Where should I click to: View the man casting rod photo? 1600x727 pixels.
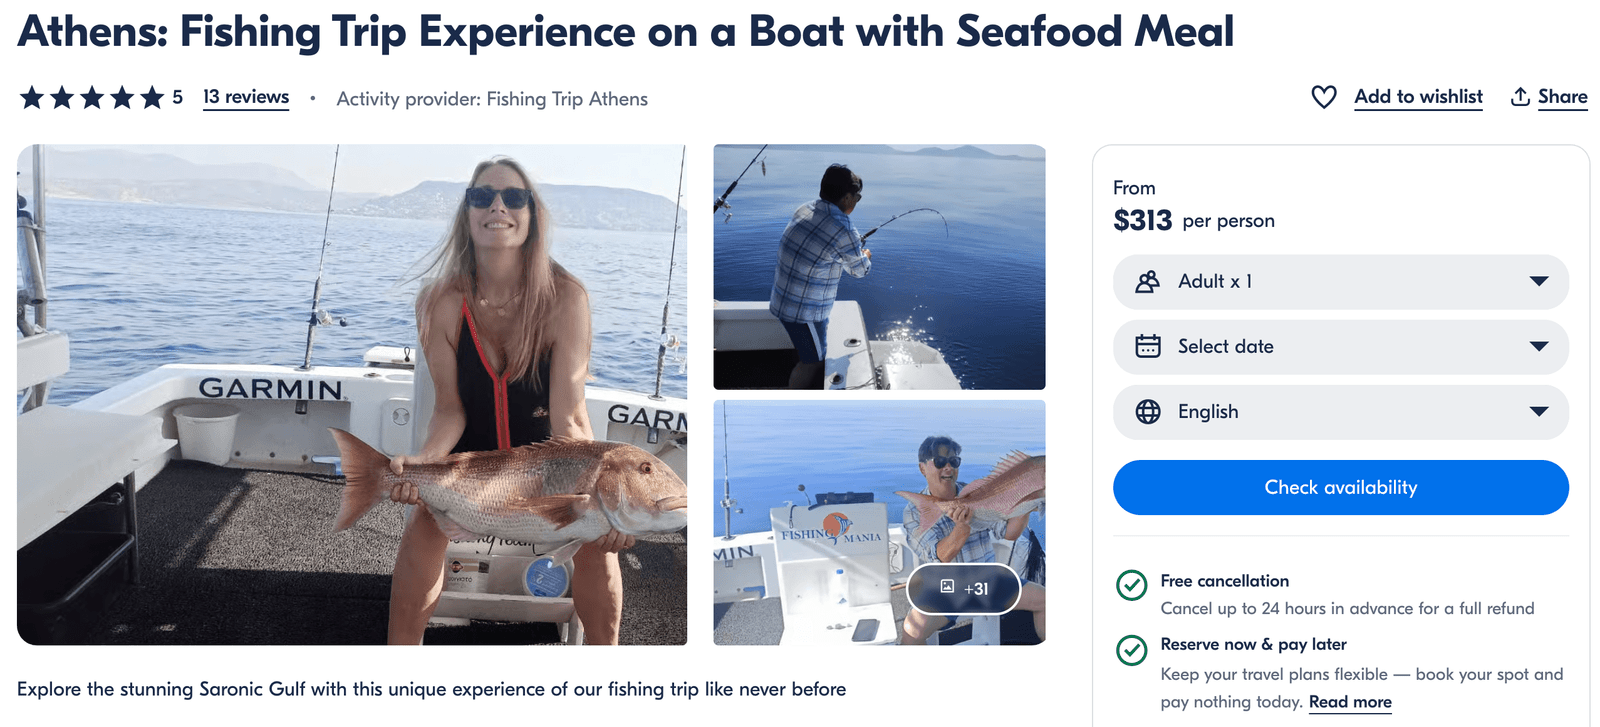pyautogui.click(x=879, y=267)
